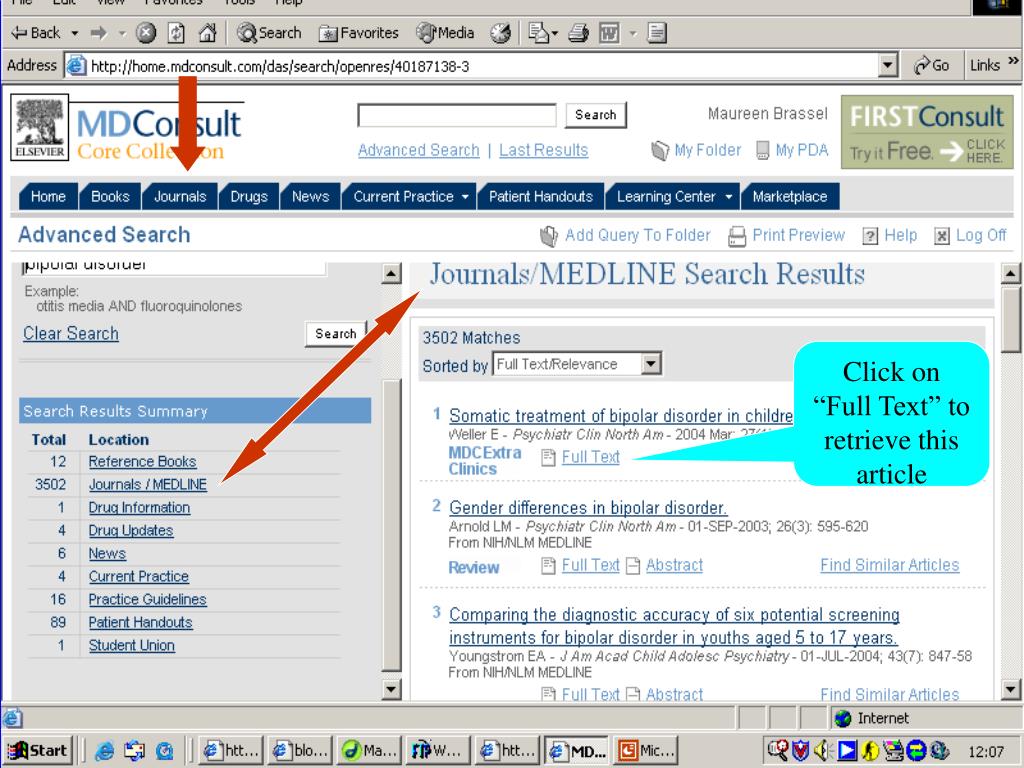This screenshot has width=1024, height=768.
Task: Open the Sorted by Full Text/Relevance dropdown
Action: (x=577, y=364)
